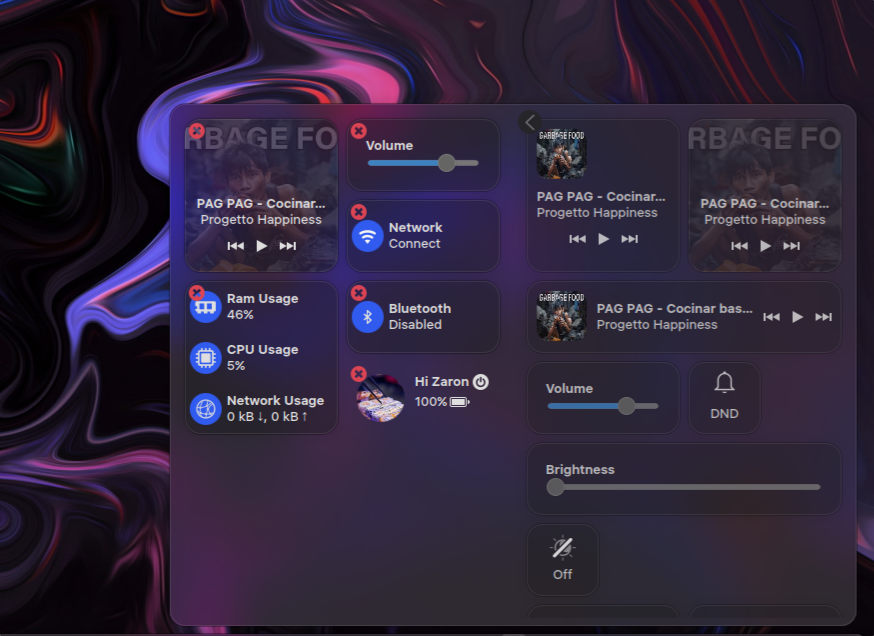Remove the active Volume widget with red X

[358, 131]
